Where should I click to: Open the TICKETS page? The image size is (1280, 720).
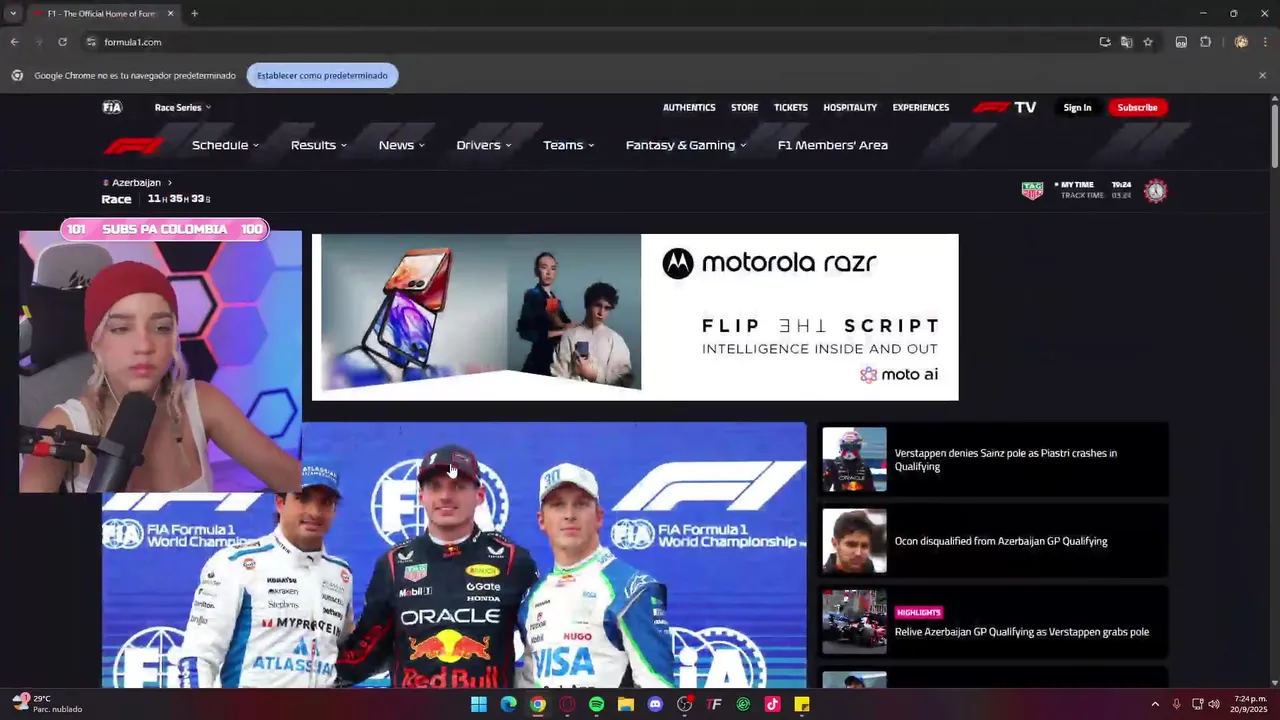791,107
